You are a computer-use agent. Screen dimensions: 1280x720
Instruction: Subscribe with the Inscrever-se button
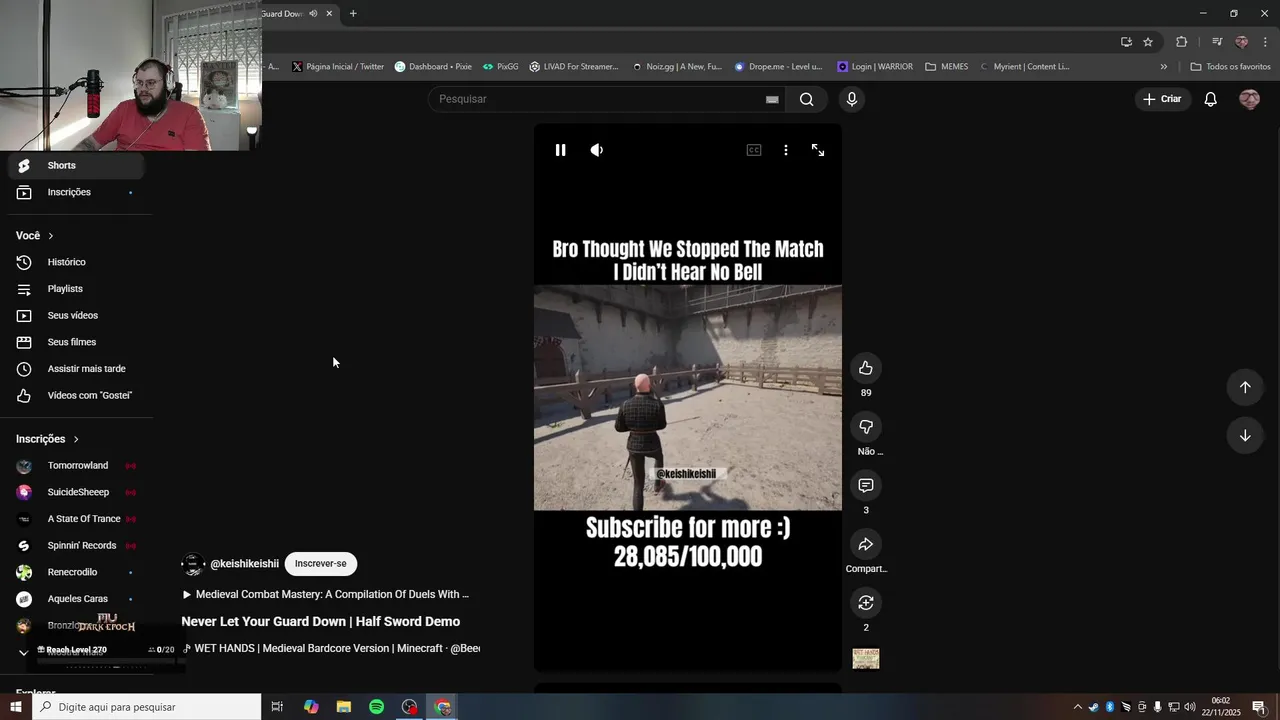click(320, 564)
